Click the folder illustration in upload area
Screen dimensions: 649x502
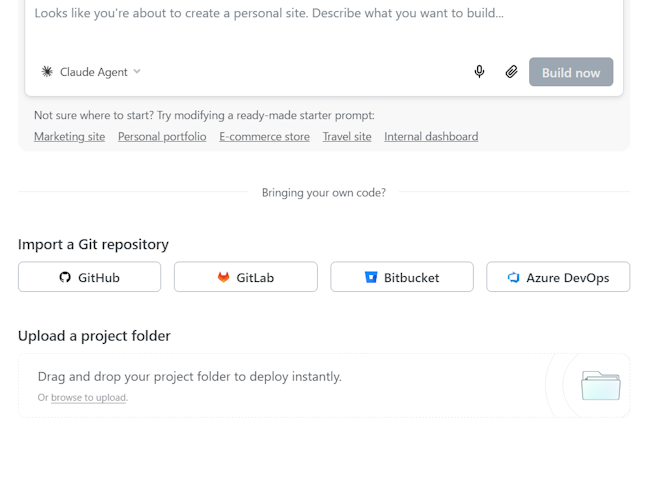coord(600,385)
